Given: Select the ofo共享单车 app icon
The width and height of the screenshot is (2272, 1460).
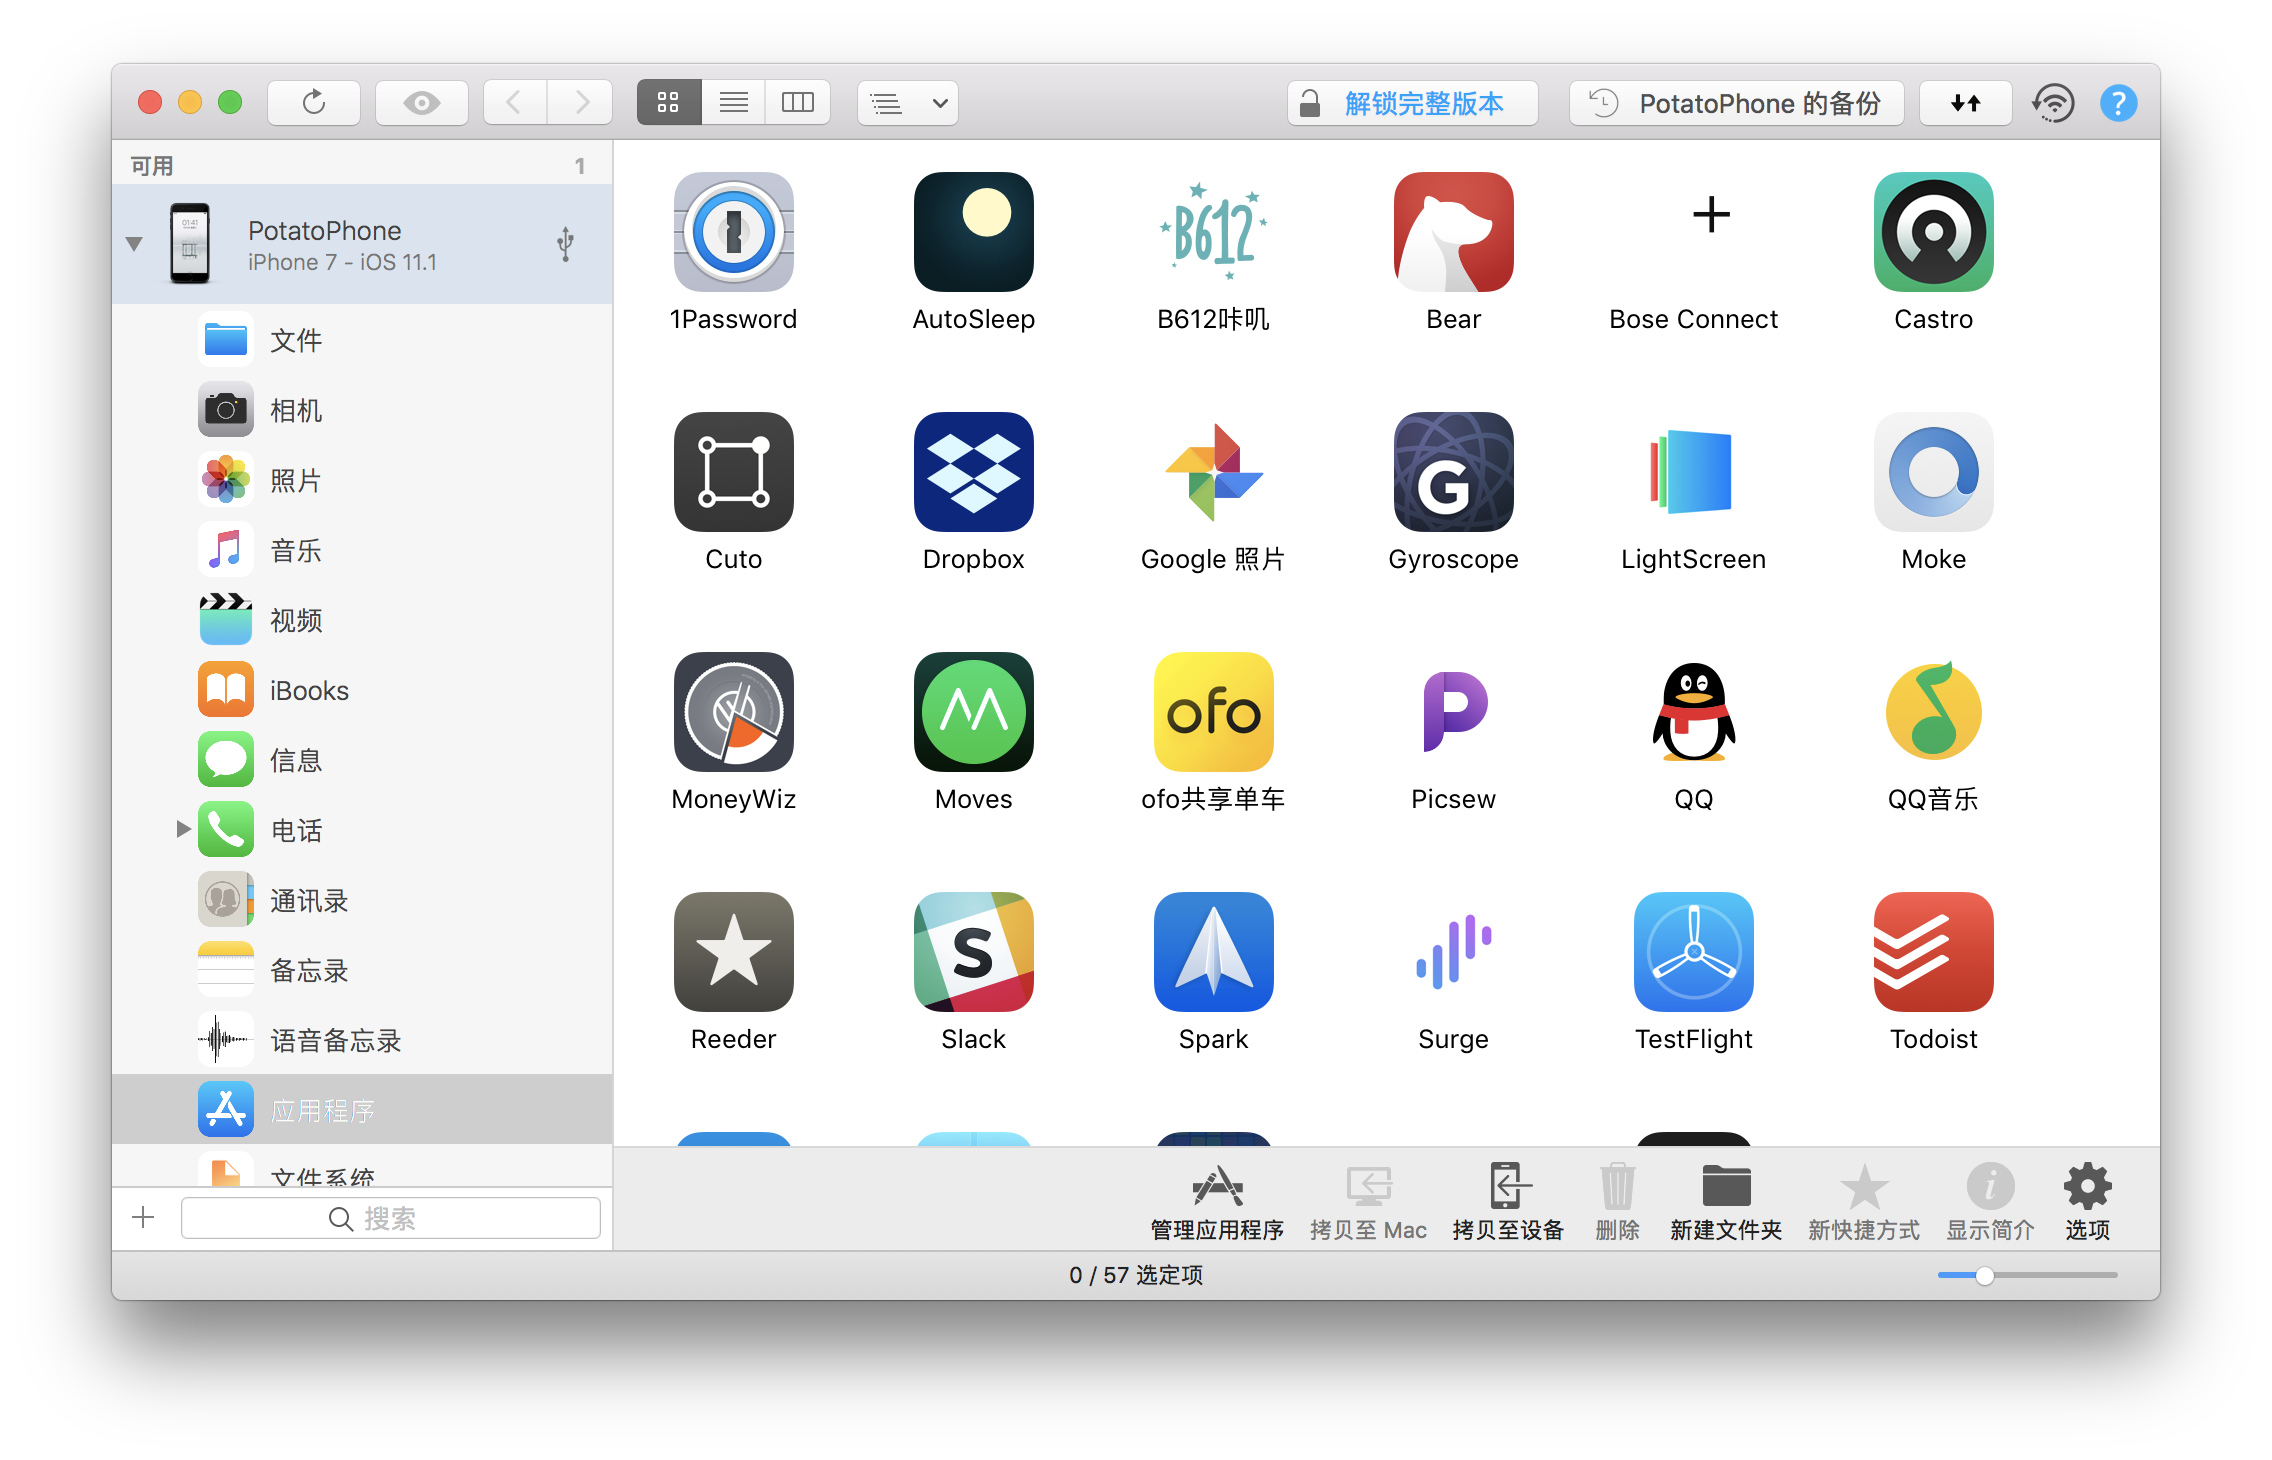Looking at the screenshot, I should coord(1213,712).
